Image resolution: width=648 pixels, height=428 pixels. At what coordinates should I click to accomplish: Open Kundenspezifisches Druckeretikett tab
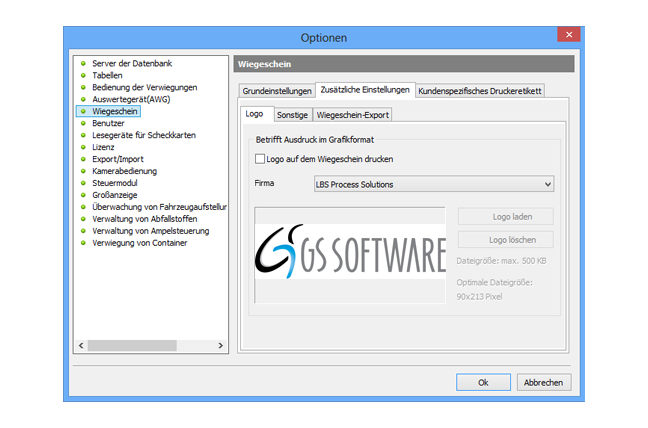coord(479,91)
